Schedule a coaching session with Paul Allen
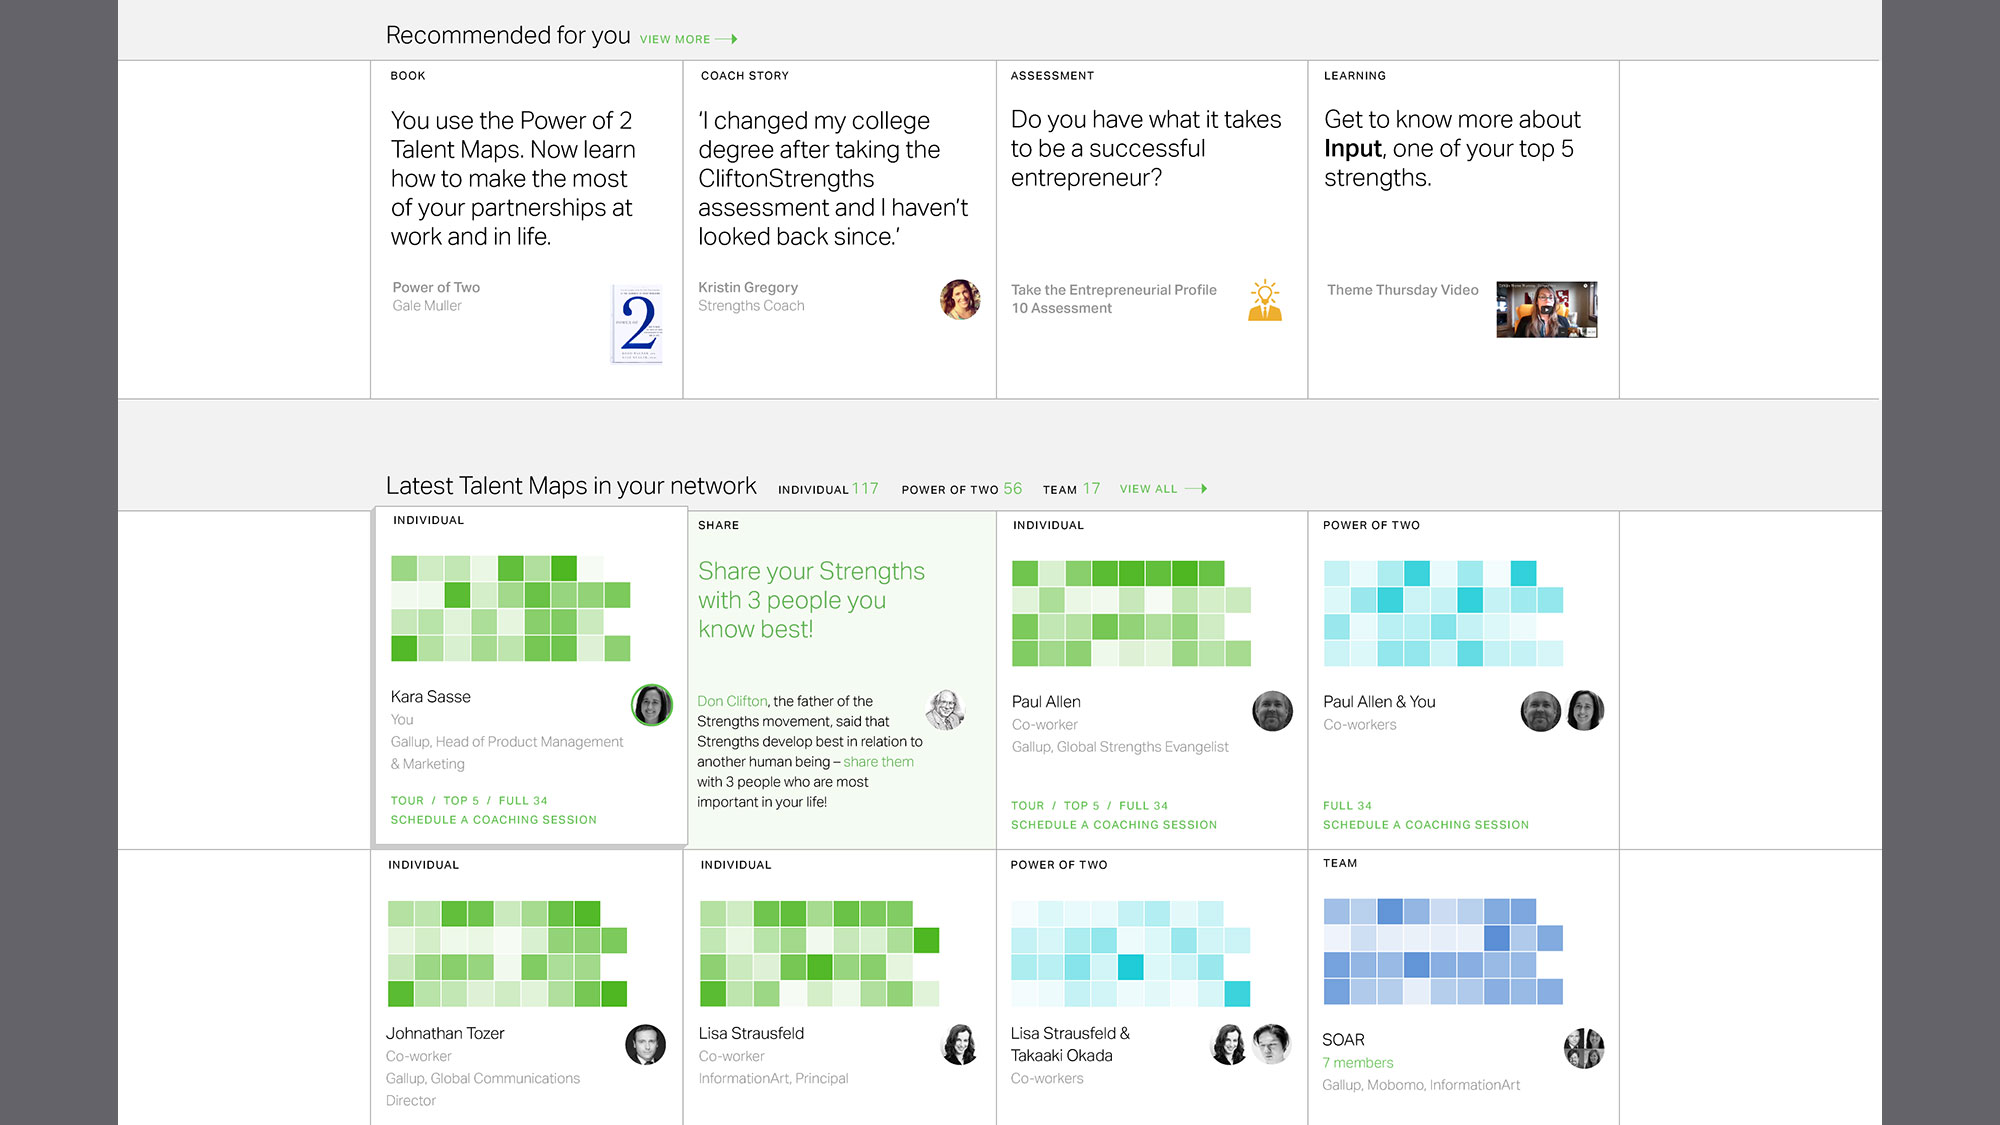The image size is (2000, 1125). 1114,825
